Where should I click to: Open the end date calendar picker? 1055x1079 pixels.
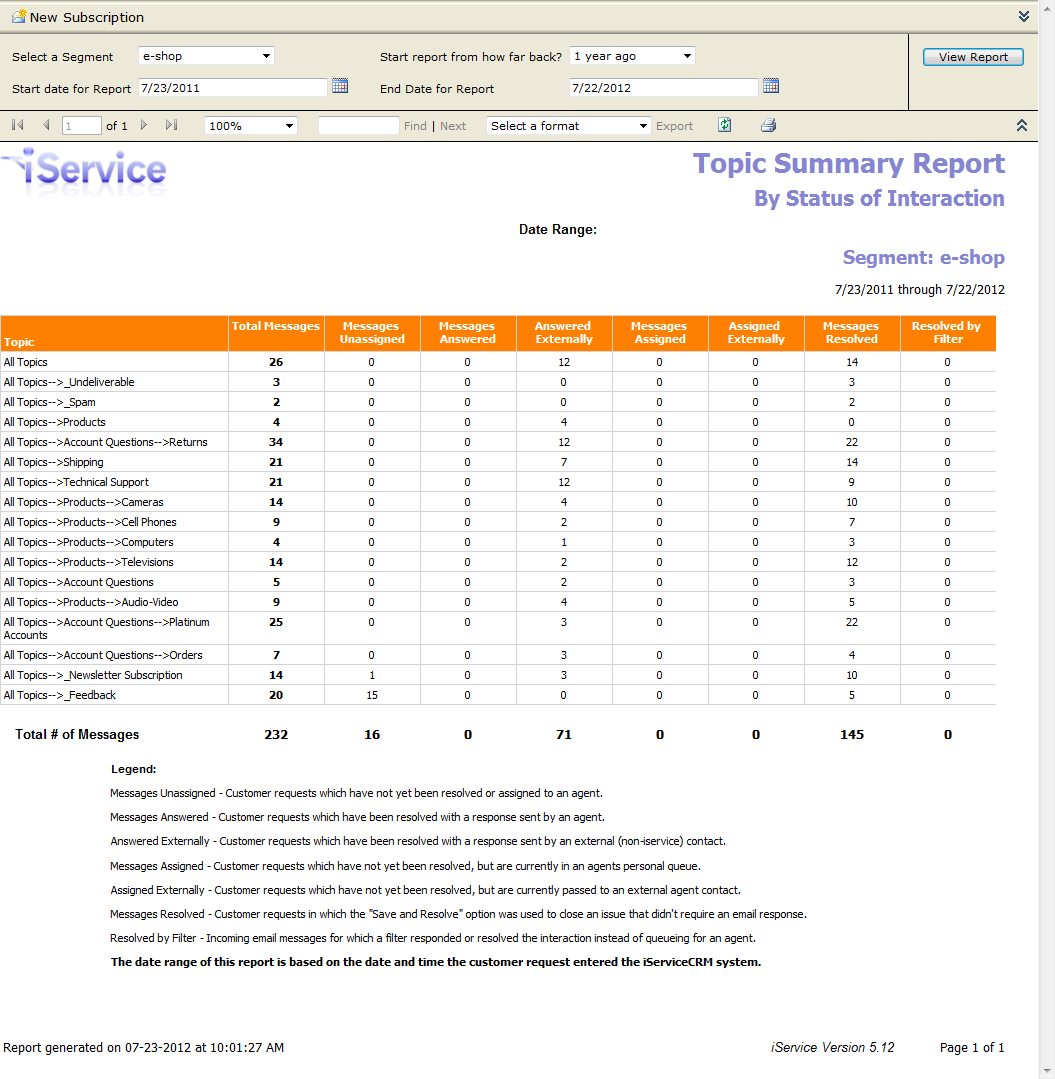pos(771,86)
